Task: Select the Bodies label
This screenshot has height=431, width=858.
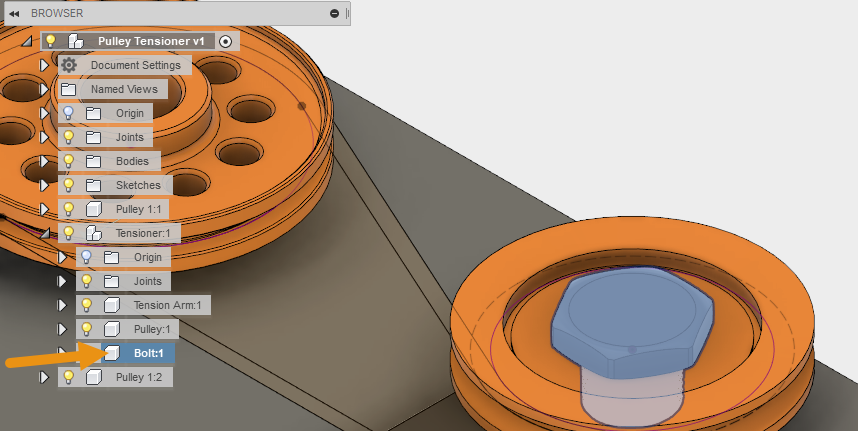Action: [132, 161]
